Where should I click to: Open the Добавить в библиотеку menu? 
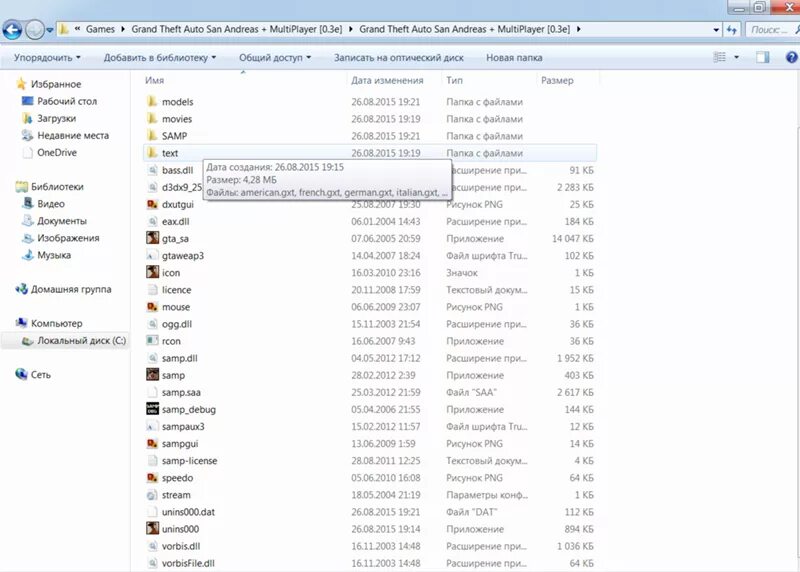tap(160, 58)
